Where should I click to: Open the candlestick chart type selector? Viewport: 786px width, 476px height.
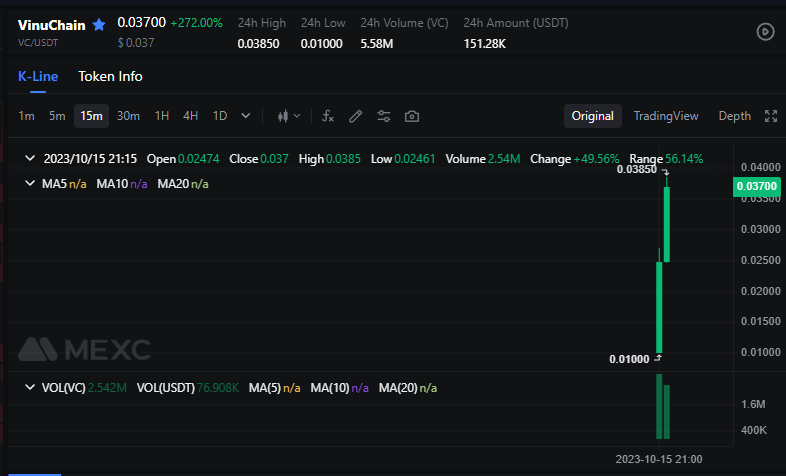click(289, 116)
